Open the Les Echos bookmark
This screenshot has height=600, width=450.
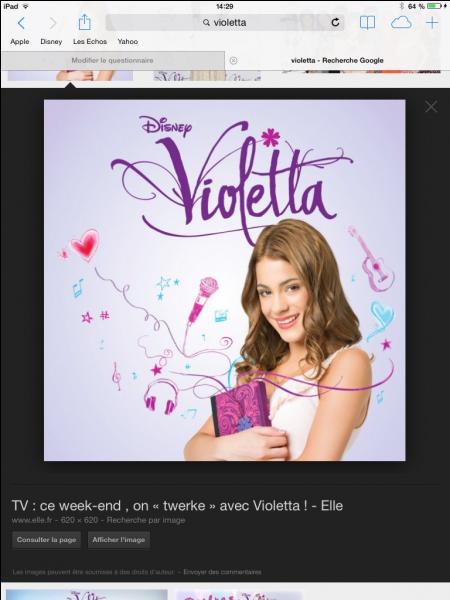click(x=90, y=41)
